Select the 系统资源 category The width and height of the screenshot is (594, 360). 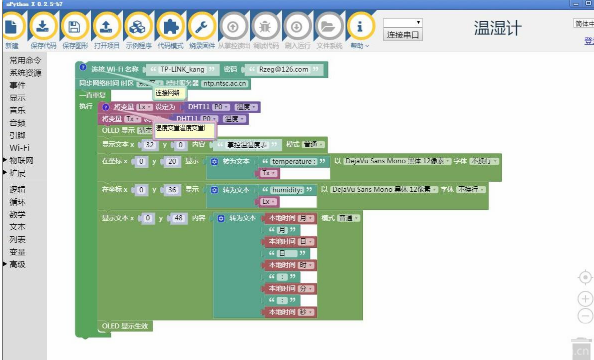(x=25, y=73)
